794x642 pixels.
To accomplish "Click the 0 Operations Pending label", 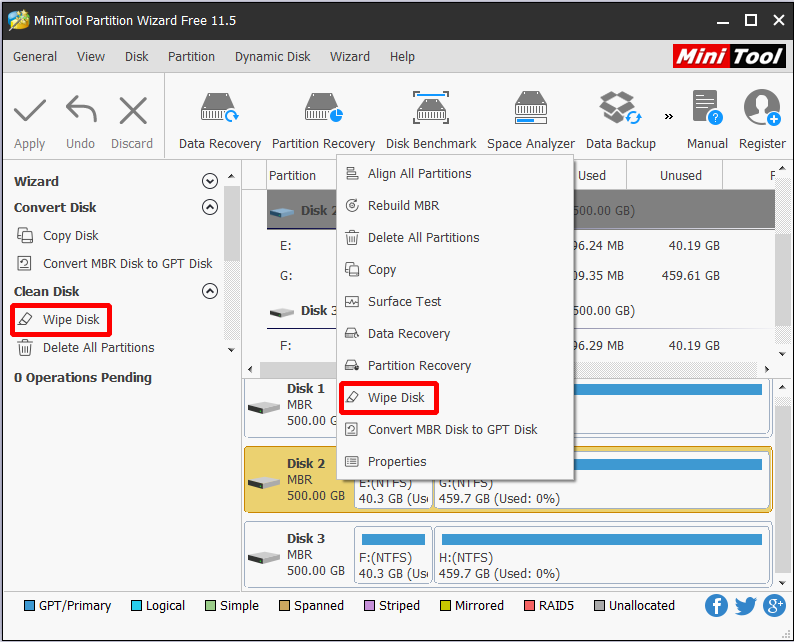I will tap(83, 378).
